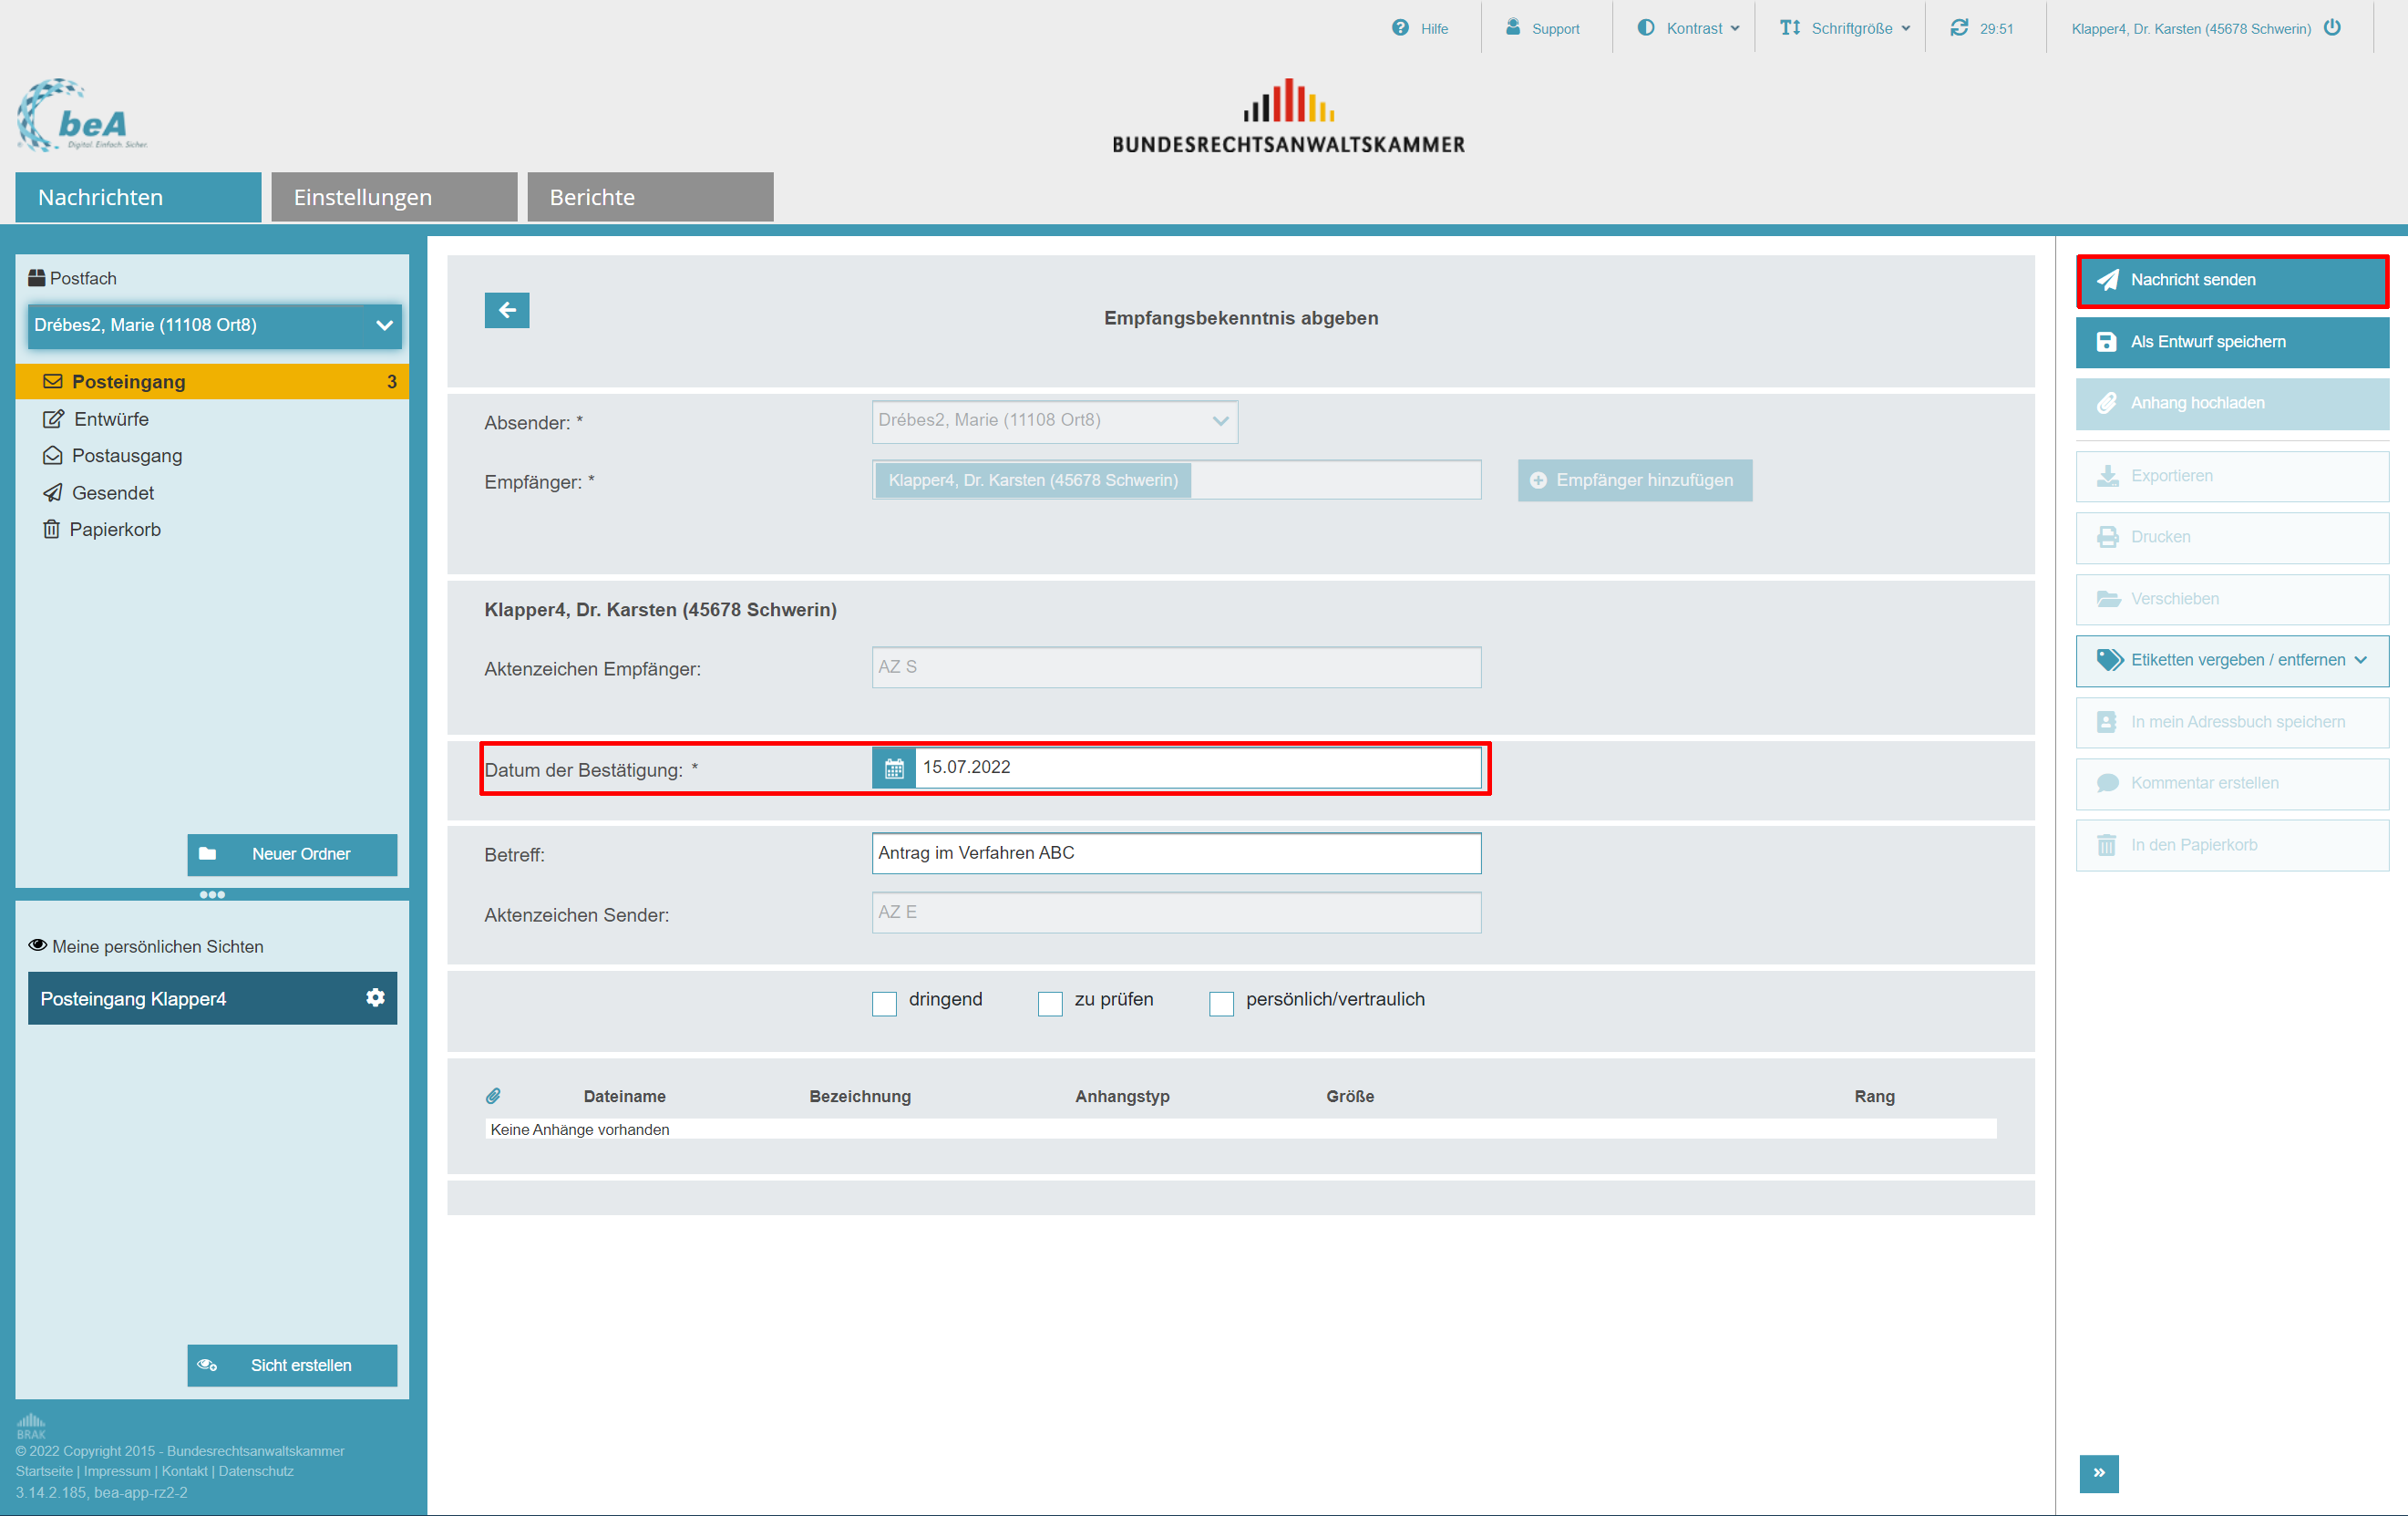2408x1516 pixels.
Task: Open settings gear for Posteingang Klapper4
Action: point(375,997)
